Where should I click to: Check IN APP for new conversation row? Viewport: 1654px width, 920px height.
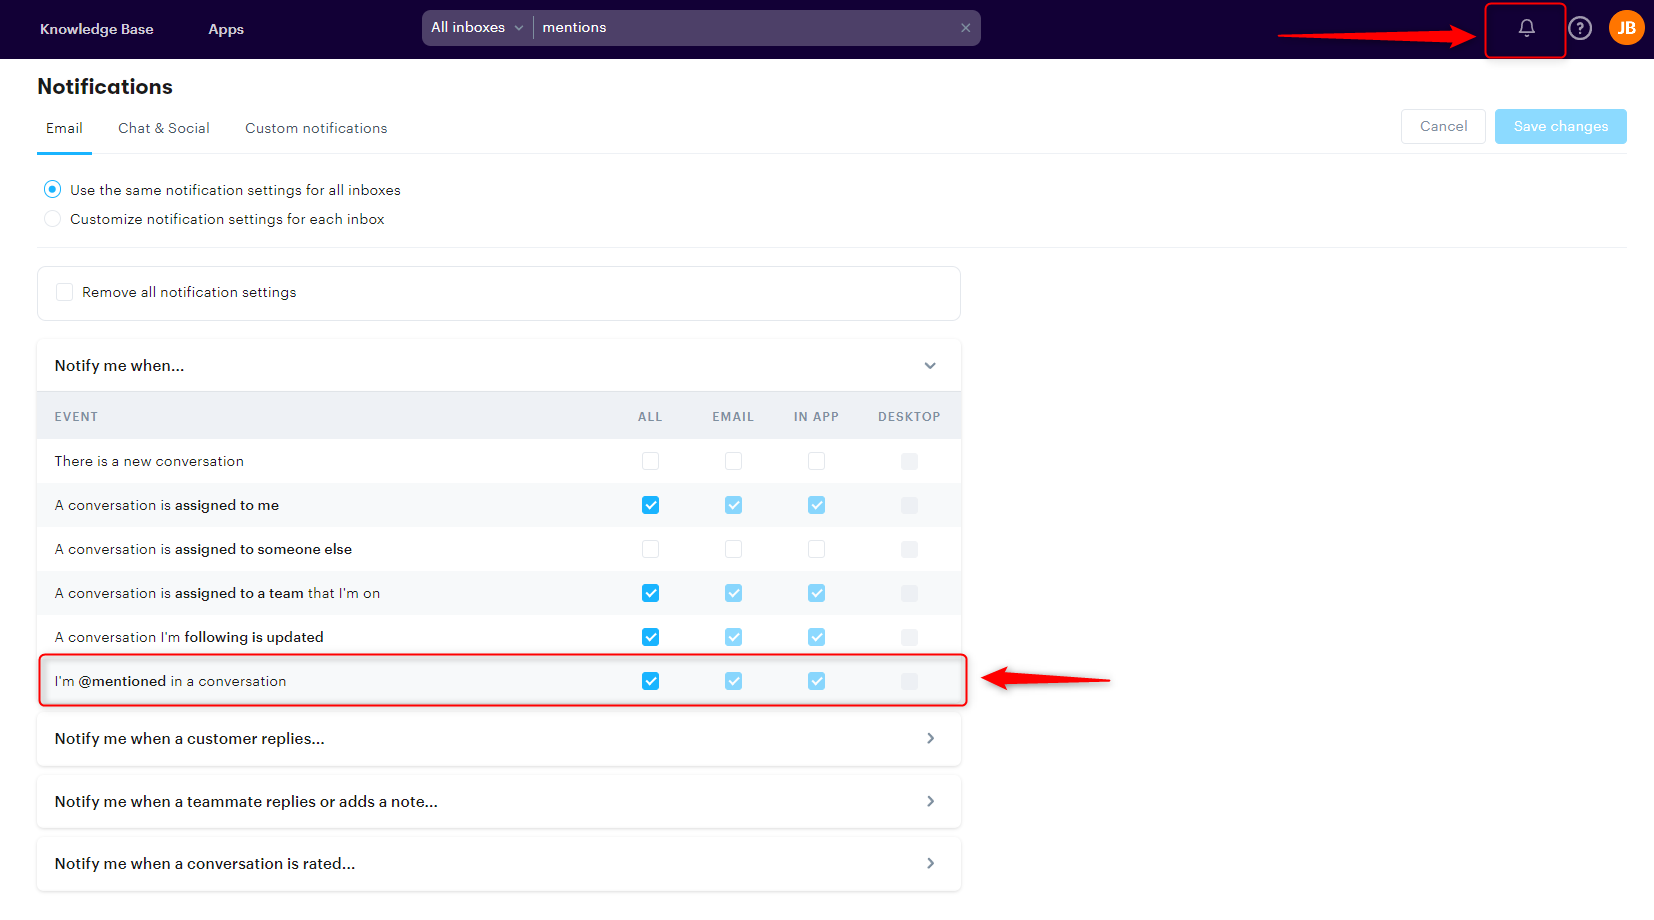point(816,461)
